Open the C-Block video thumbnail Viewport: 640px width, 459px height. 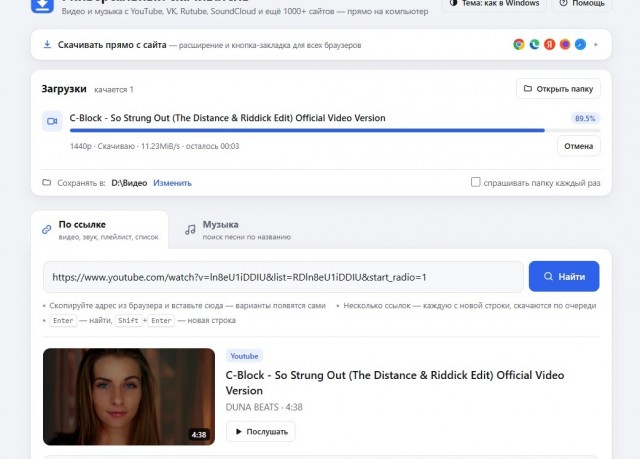tap(129, 397)
